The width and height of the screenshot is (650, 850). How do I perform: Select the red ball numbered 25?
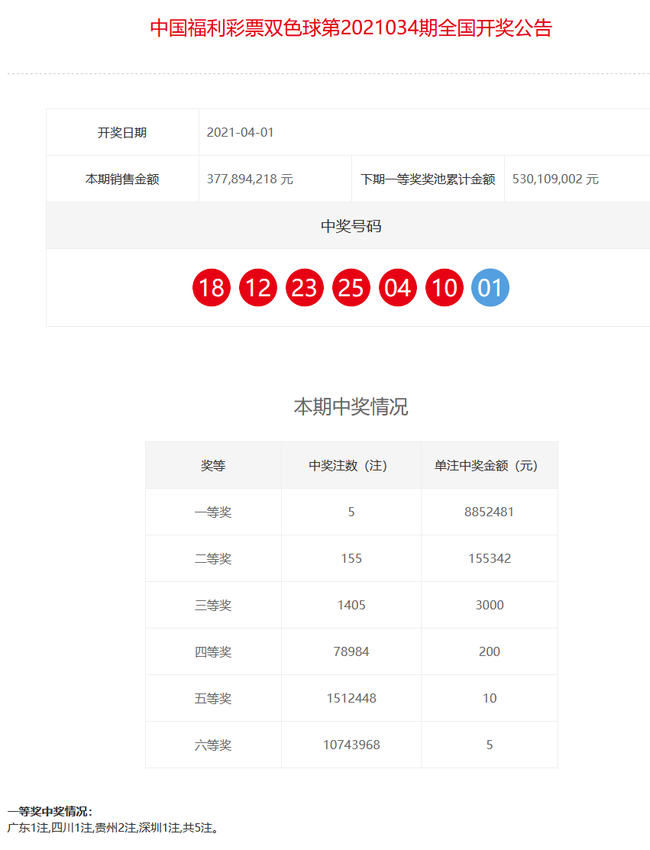(351, 289)
